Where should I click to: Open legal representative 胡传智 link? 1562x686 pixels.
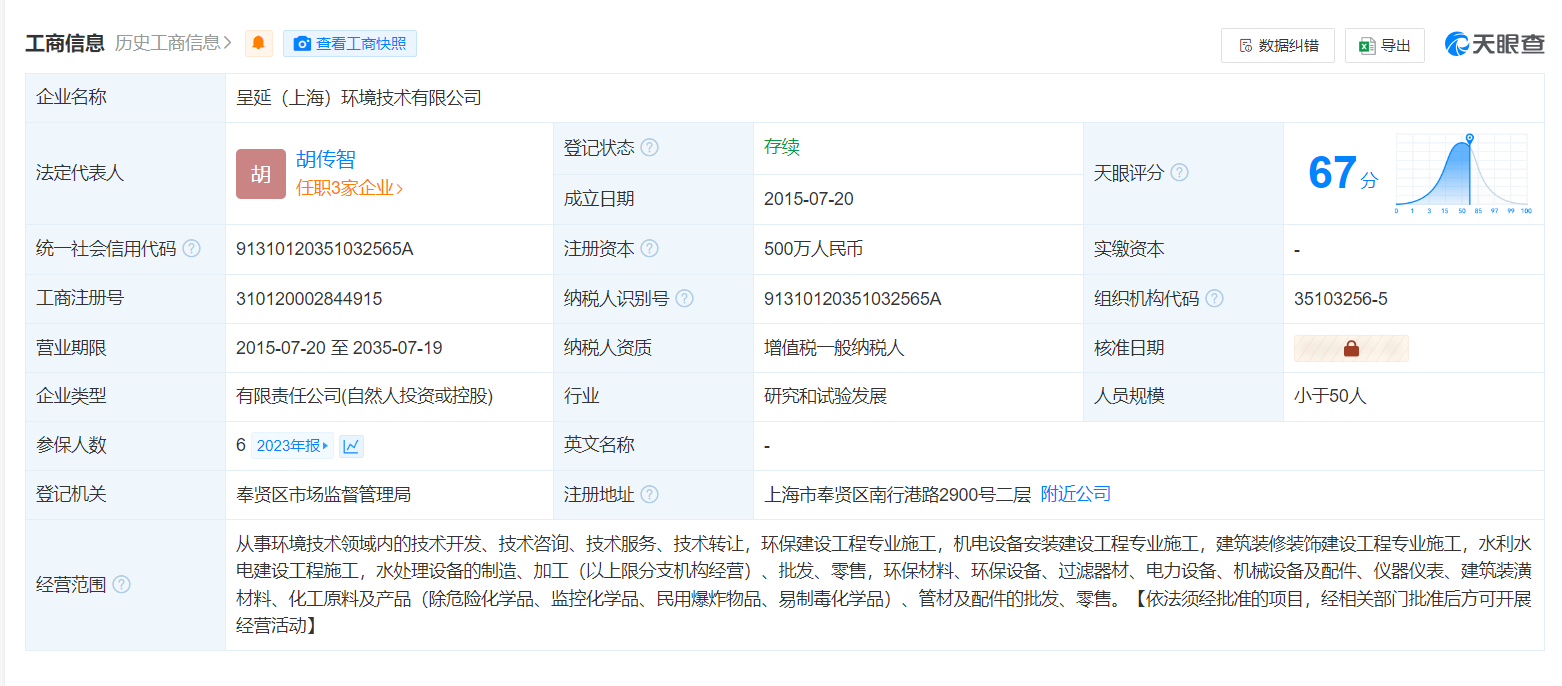(326, 159)
